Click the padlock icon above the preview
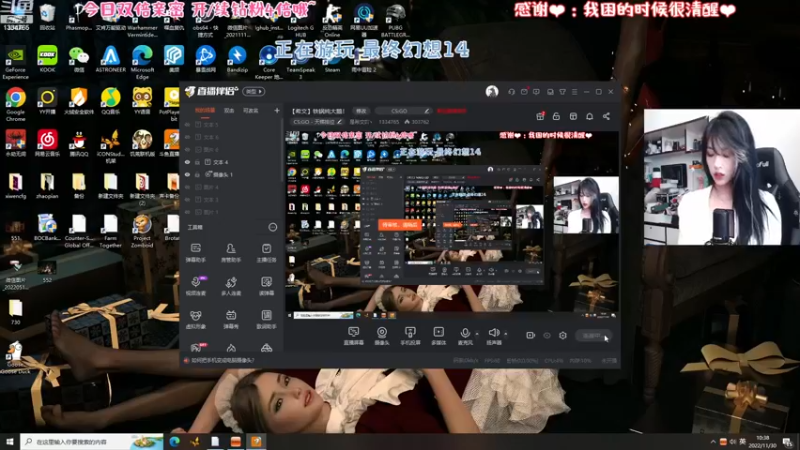 tap(557, 116)
